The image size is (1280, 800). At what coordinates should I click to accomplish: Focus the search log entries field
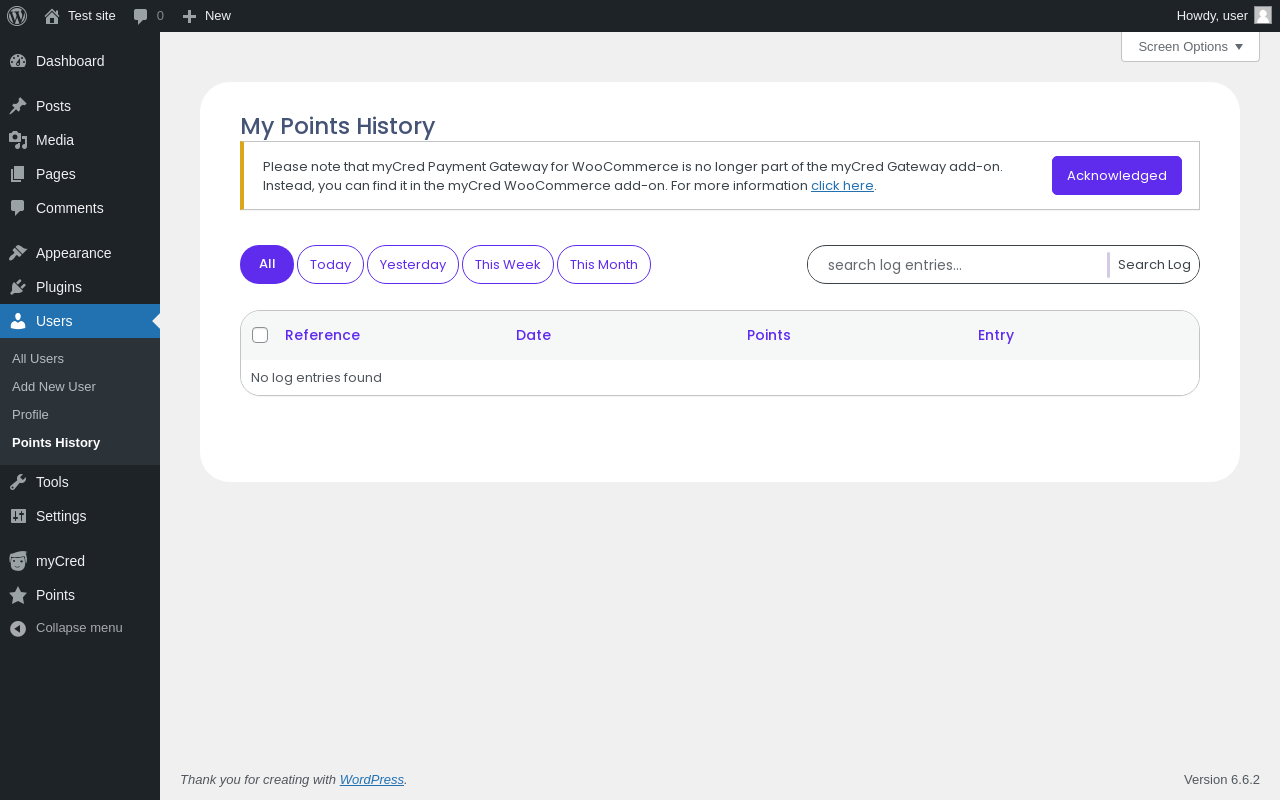pos(957,265)
